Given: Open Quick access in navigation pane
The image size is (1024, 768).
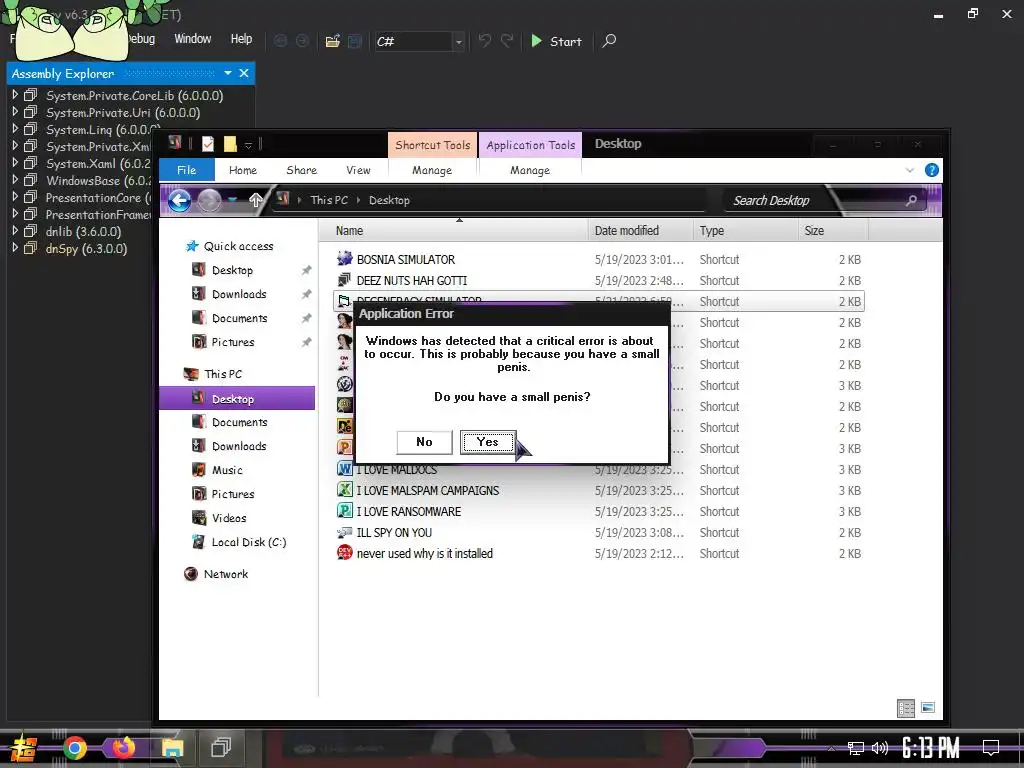Looking at the screenshot, I should click(x=238, y=246).
